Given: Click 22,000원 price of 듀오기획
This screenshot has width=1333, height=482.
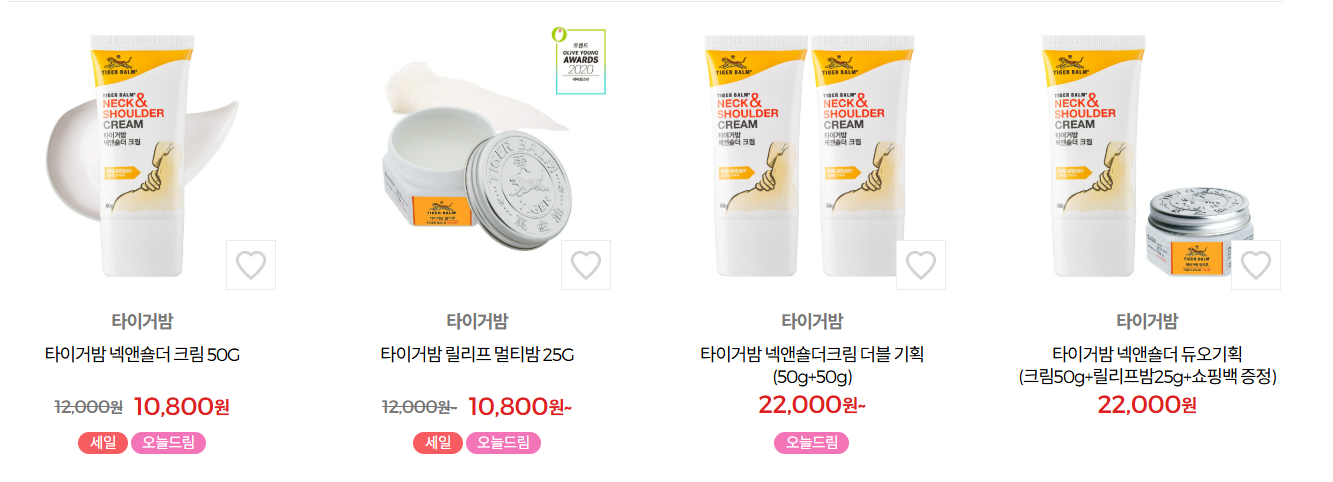Looking at the screenshot, I should click(x=1147, y=404).
